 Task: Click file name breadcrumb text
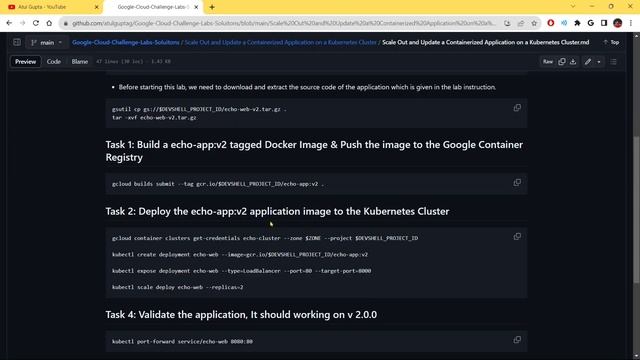coord(485,42)
